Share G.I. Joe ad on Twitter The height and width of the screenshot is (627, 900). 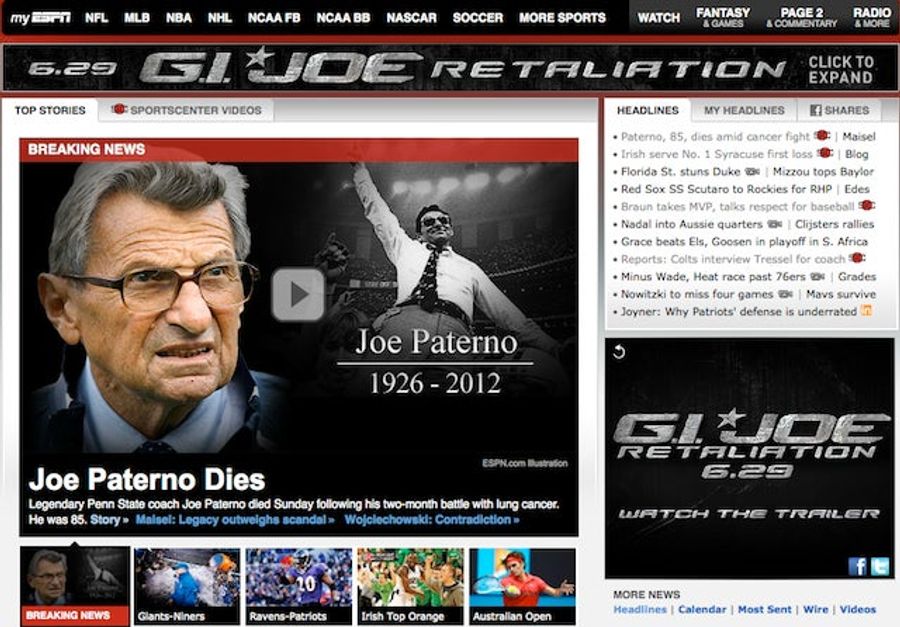[x=879, y=566]
